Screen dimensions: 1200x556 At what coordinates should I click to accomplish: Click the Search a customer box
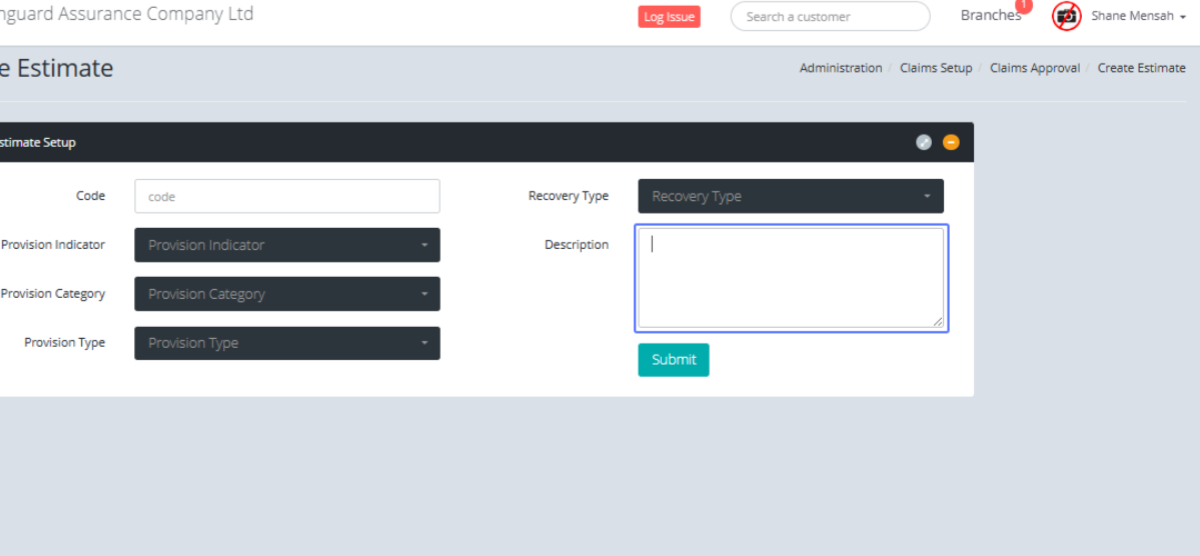click(830, 17)
